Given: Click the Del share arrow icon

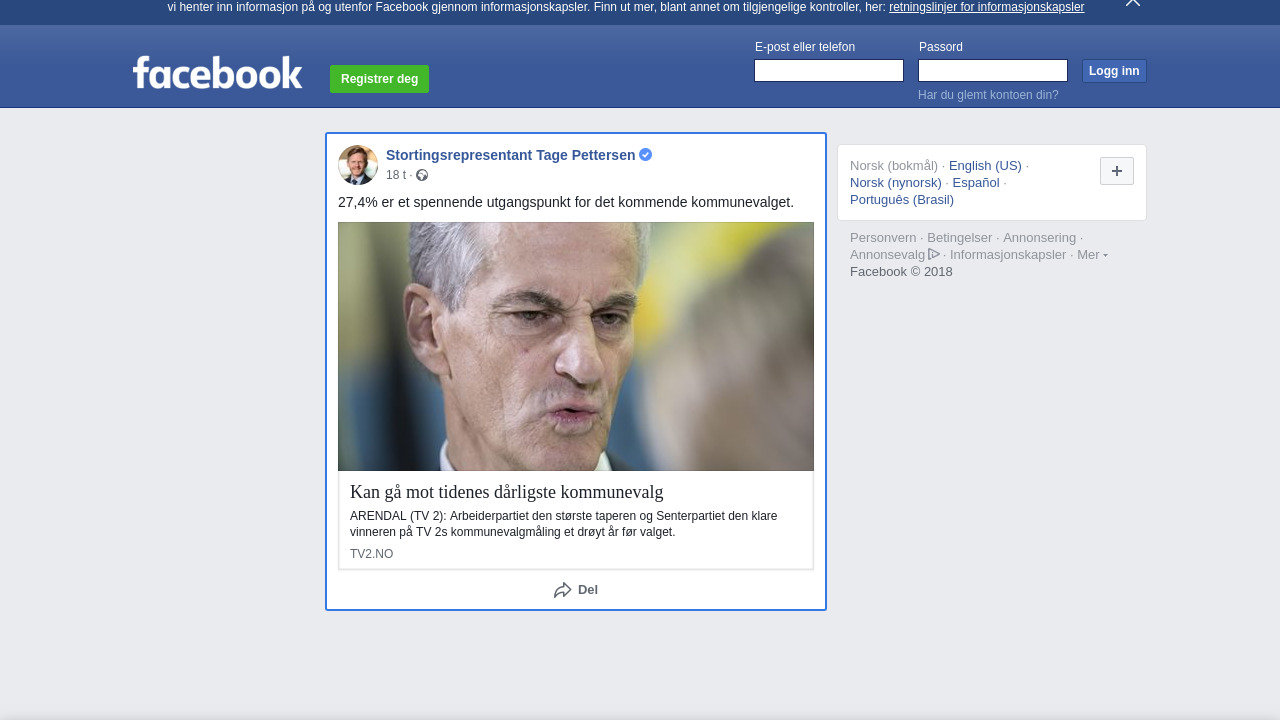Looking at the screenshot, I should coord(563,590).
